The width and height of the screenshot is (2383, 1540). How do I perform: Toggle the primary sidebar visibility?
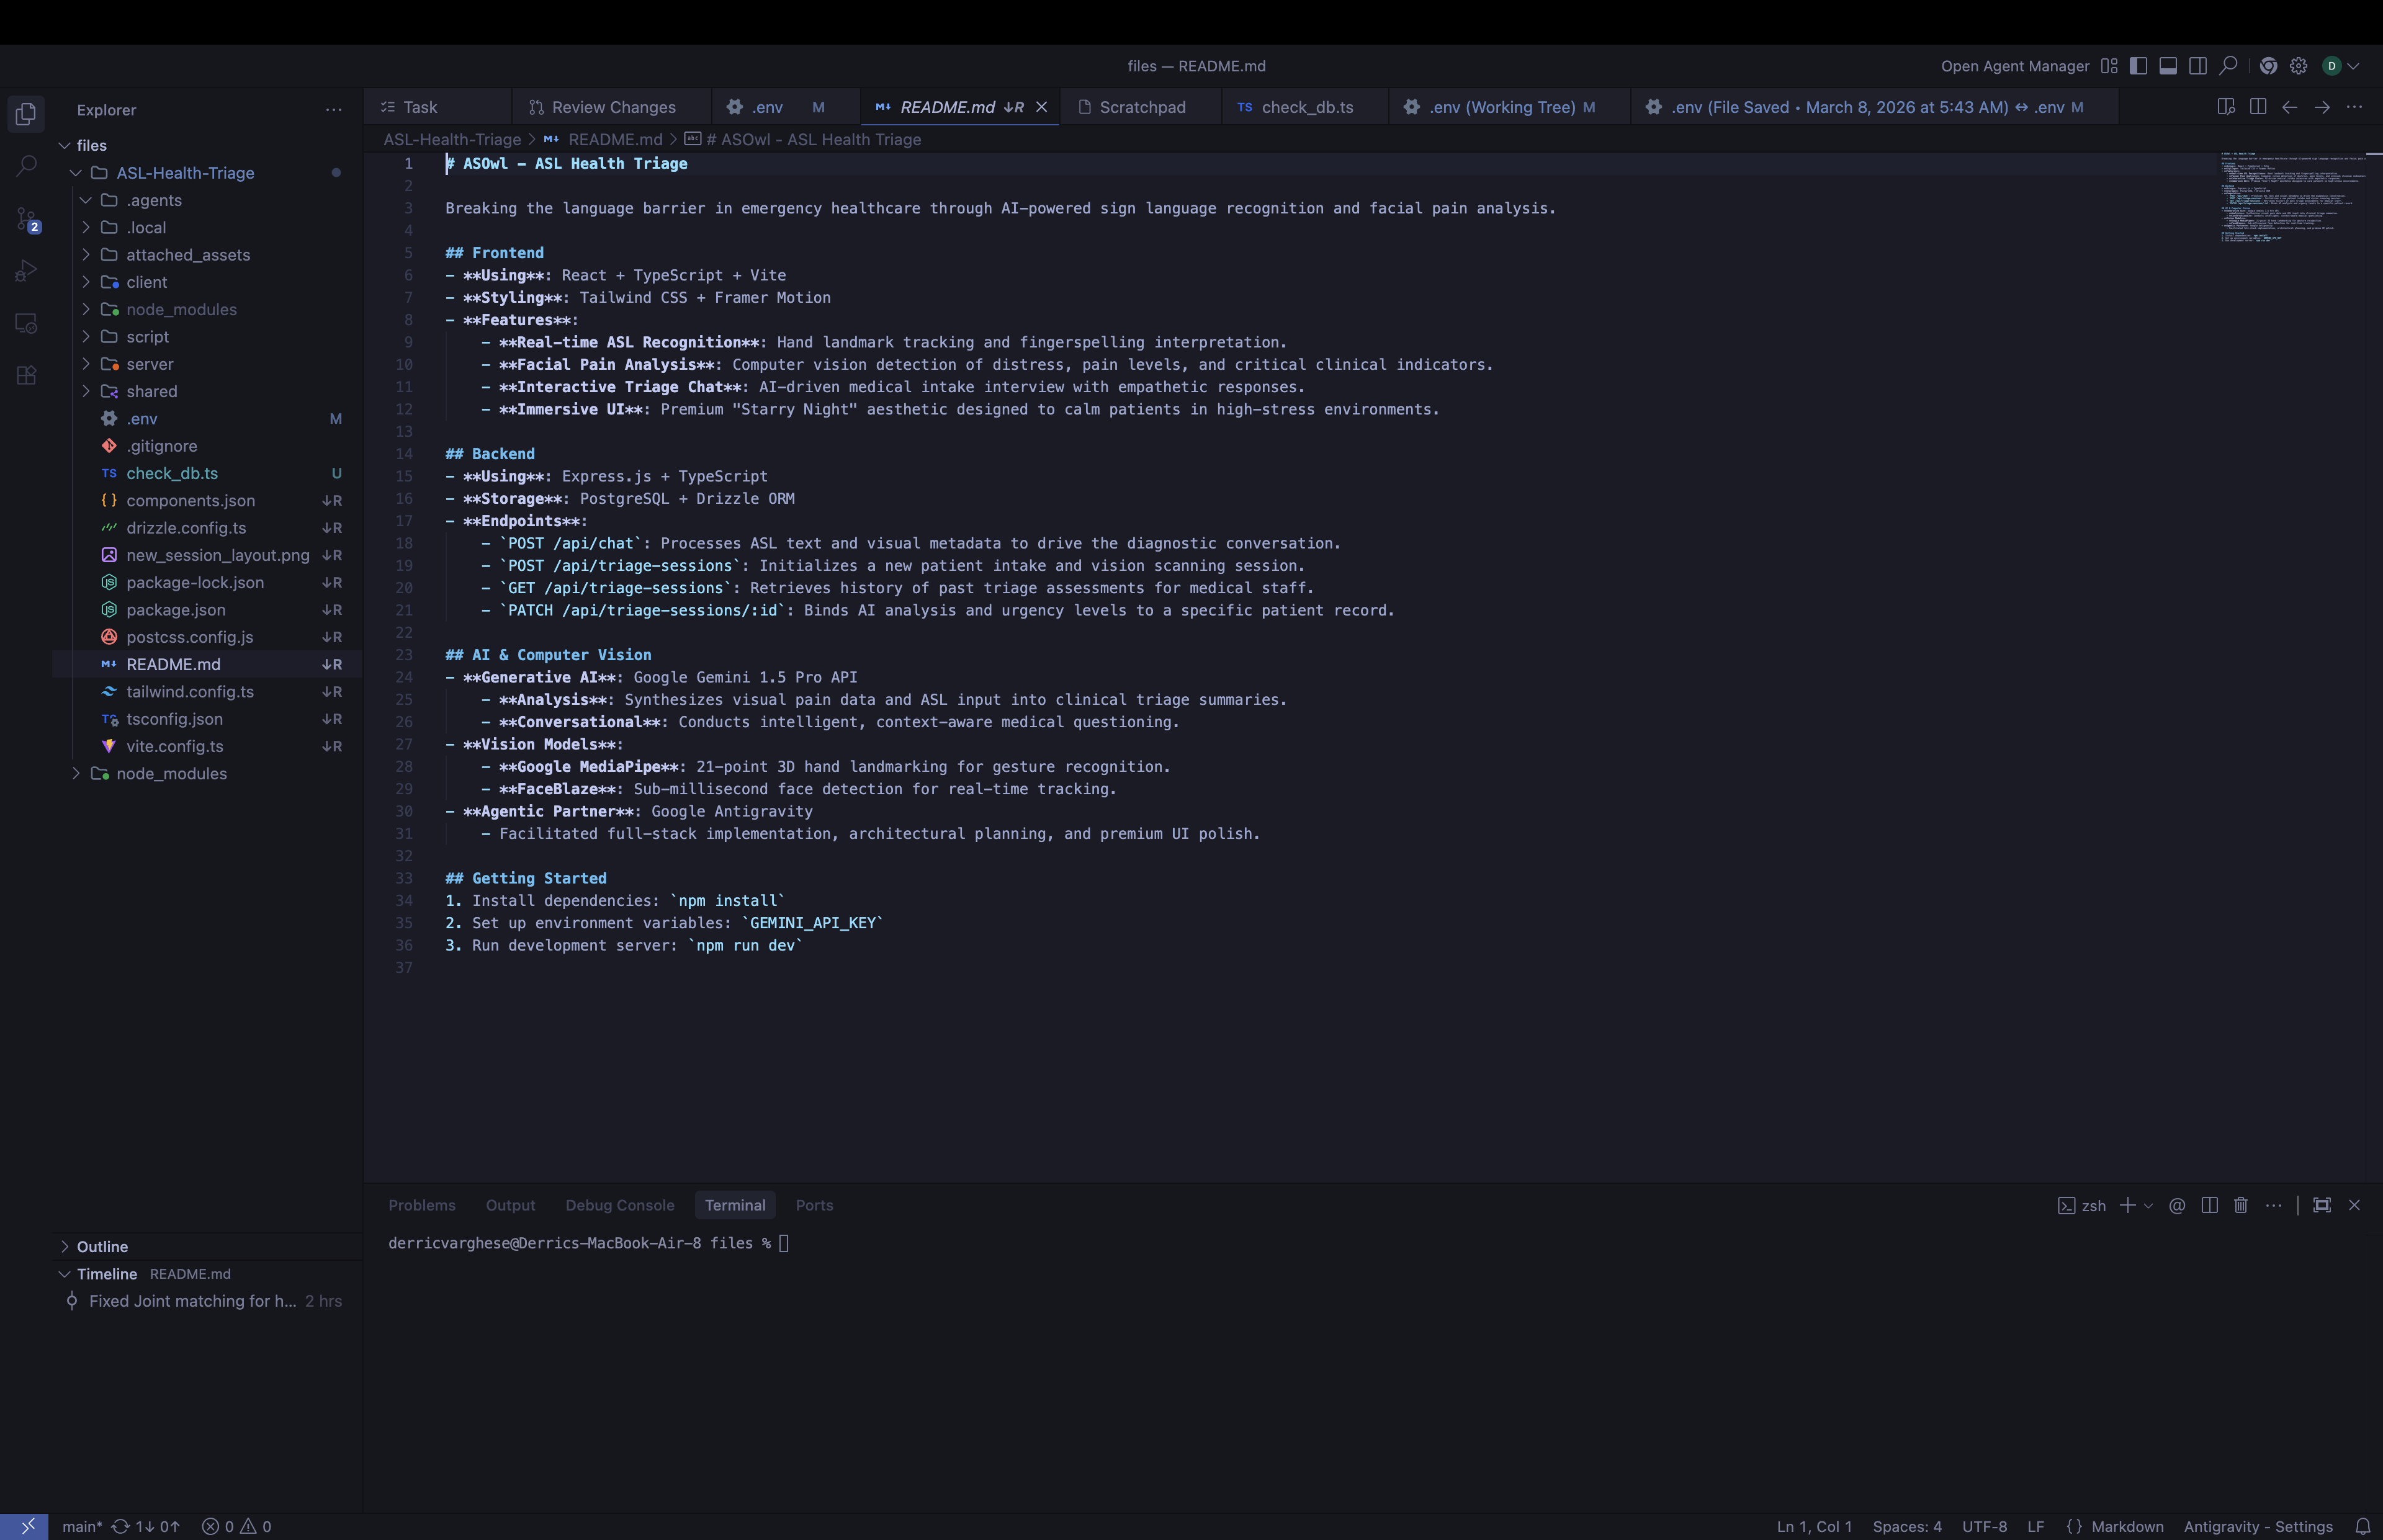click(2138, 66)
